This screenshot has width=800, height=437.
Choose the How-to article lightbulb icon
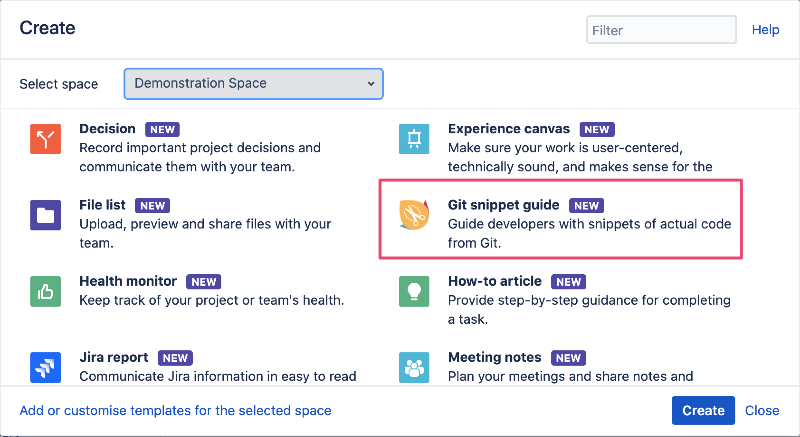[x=414, y=291]
